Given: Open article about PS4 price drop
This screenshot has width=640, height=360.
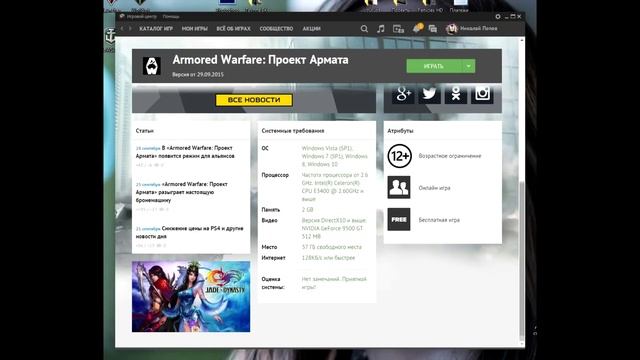Looking at the screenshot, I should click(189, 232).
